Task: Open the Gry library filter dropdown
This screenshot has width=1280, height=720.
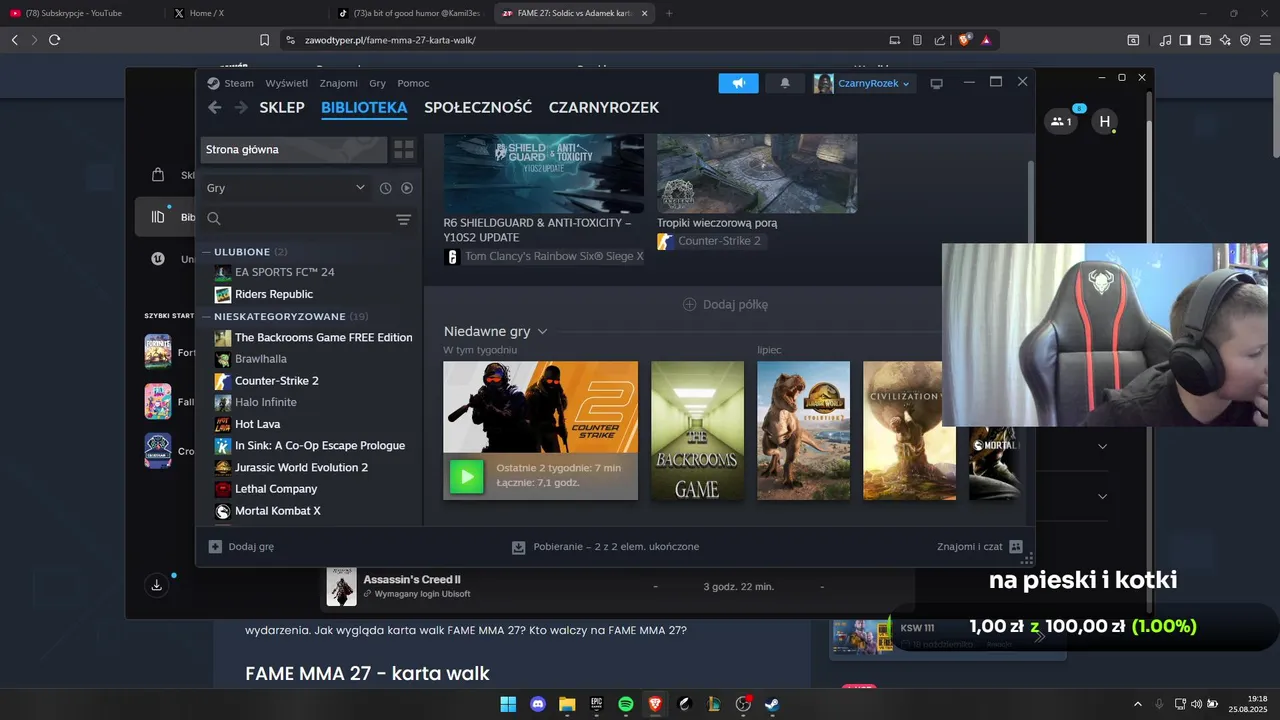Action: pos(286,188)
